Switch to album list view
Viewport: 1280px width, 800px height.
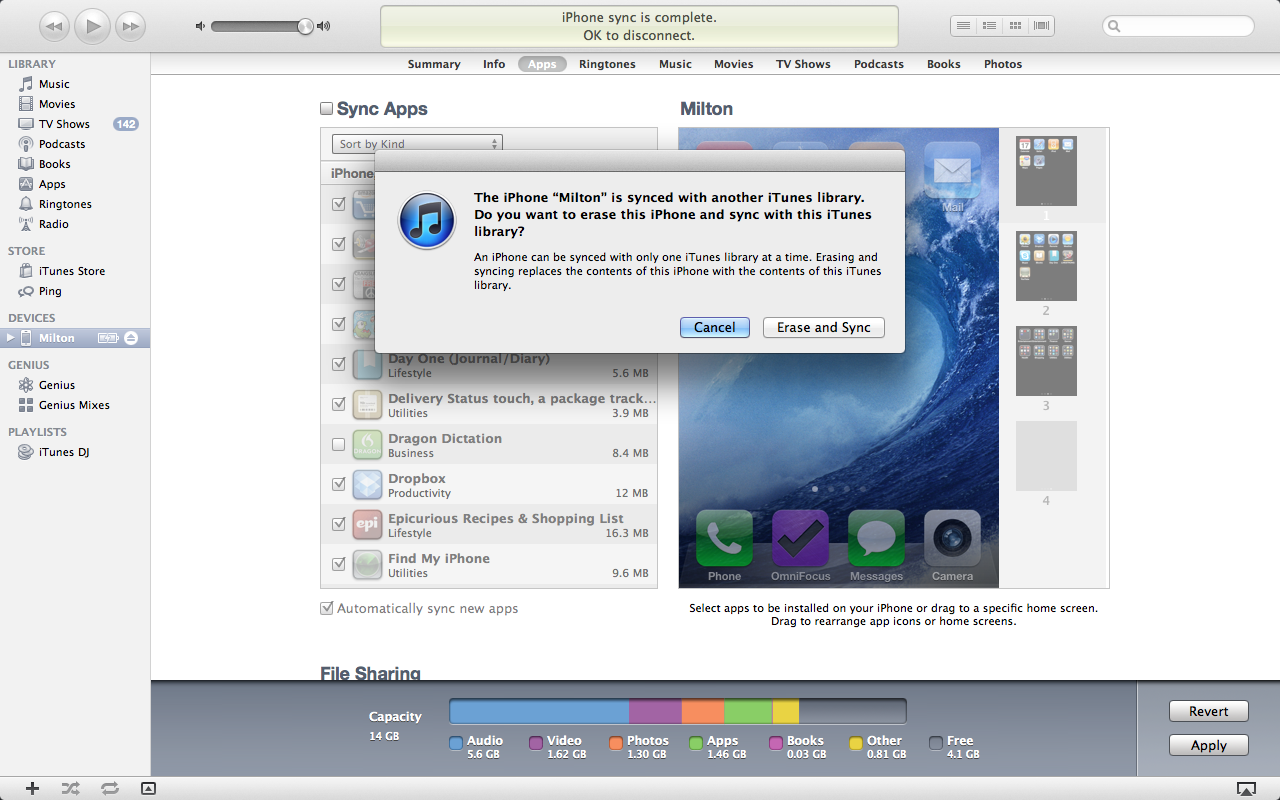pos(989,26)
